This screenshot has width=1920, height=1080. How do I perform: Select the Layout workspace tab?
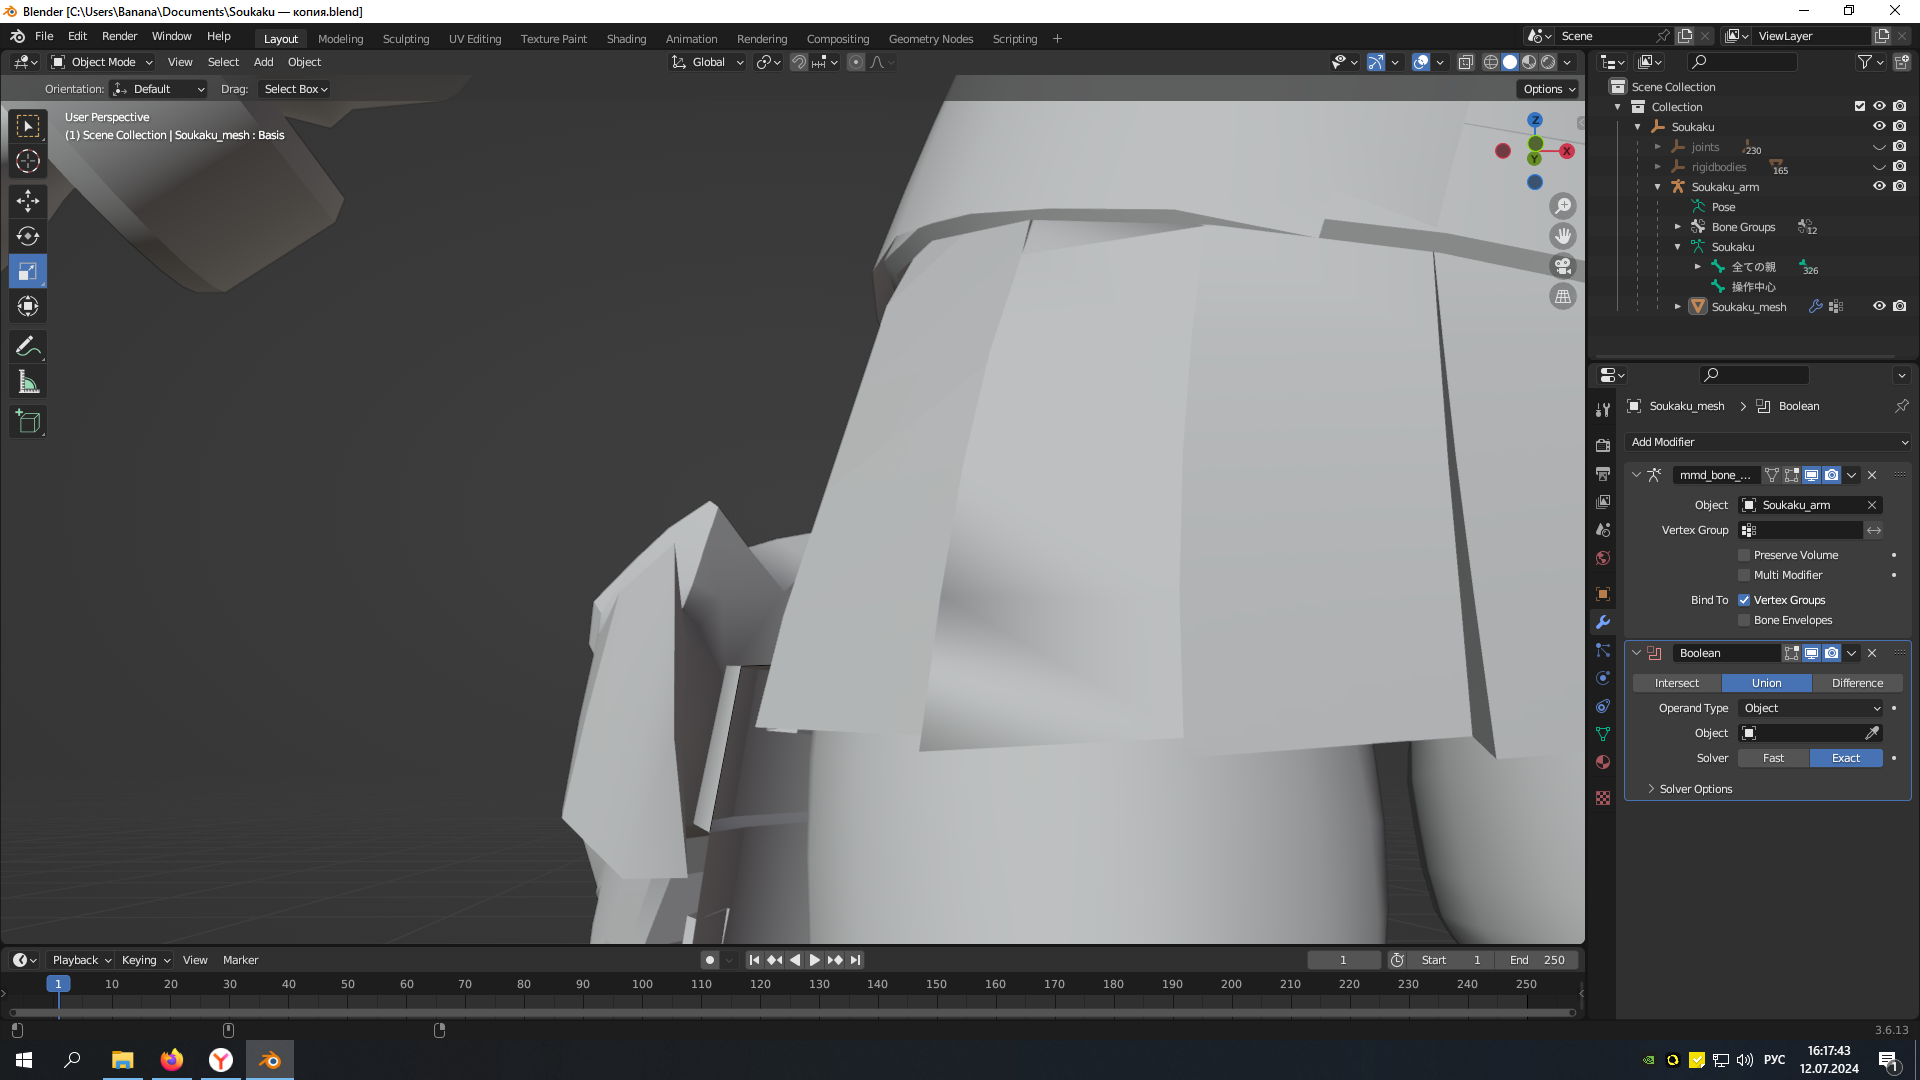tap(280, 38)
